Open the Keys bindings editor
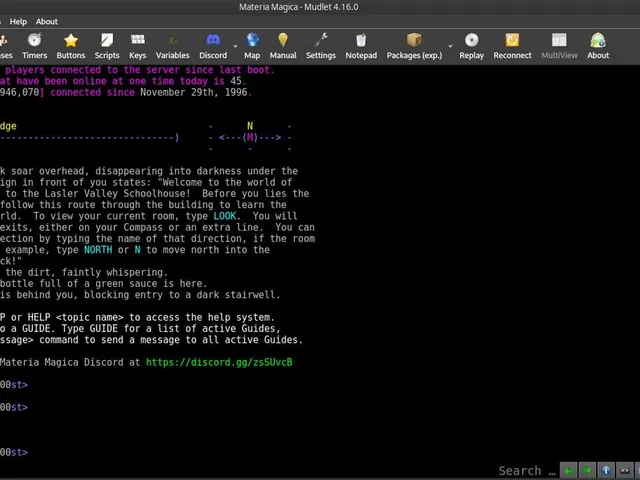 coord(138,46)
